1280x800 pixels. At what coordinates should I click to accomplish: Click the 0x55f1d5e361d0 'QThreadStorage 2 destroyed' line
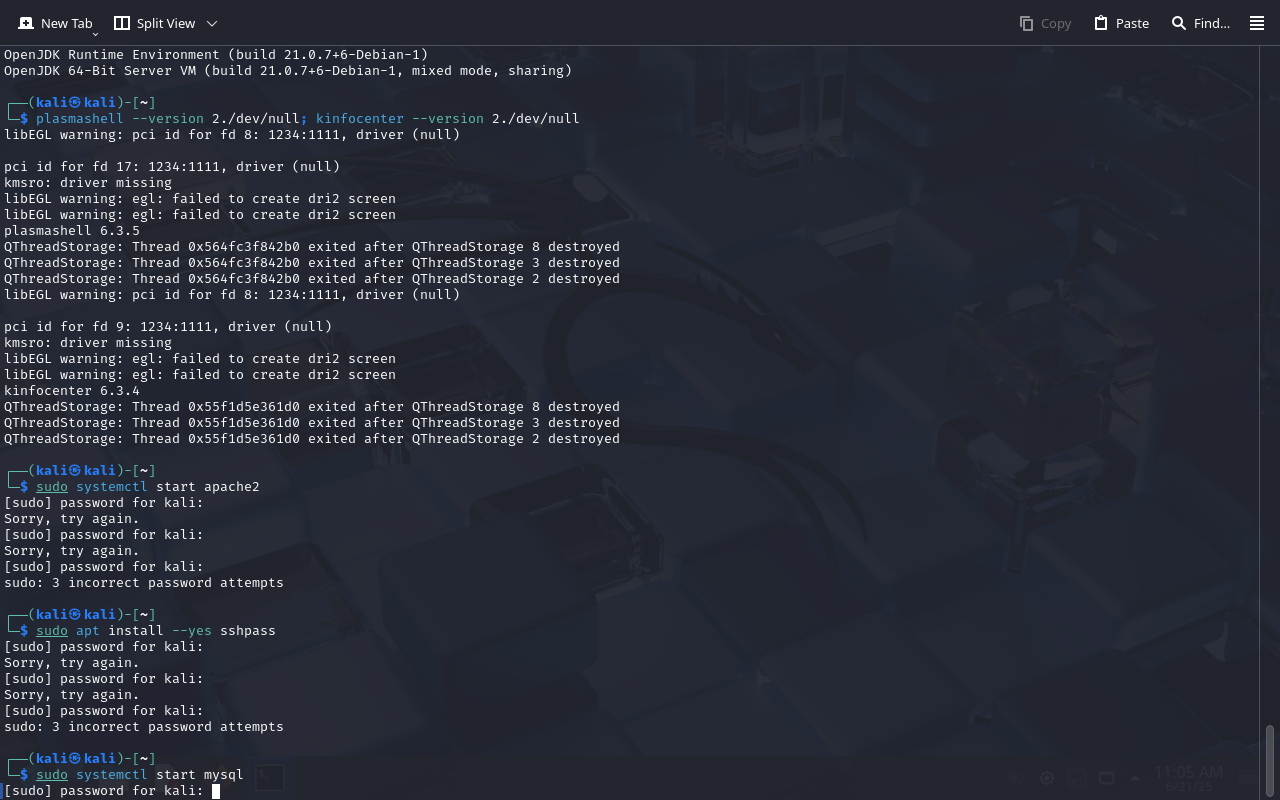point(312,439)
